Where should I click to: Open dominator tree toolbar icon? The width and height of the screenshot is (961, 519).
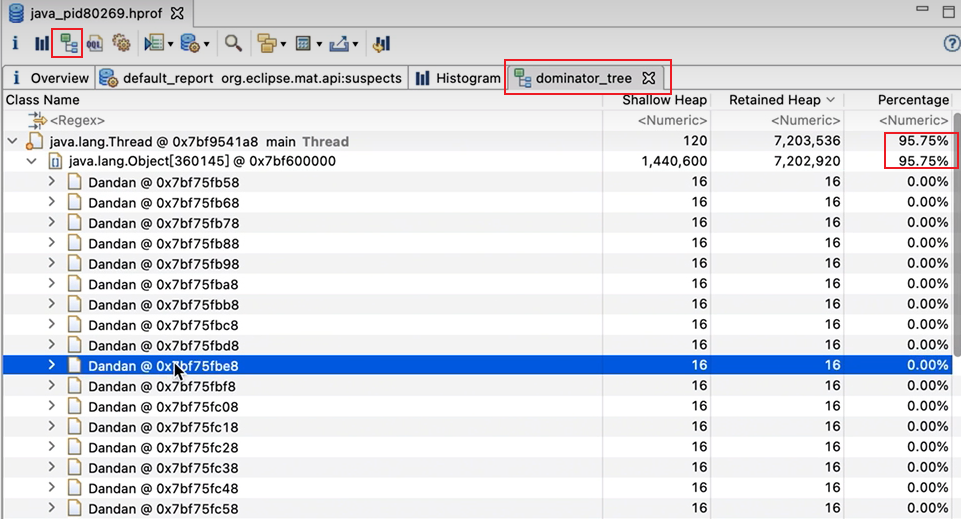67,44
